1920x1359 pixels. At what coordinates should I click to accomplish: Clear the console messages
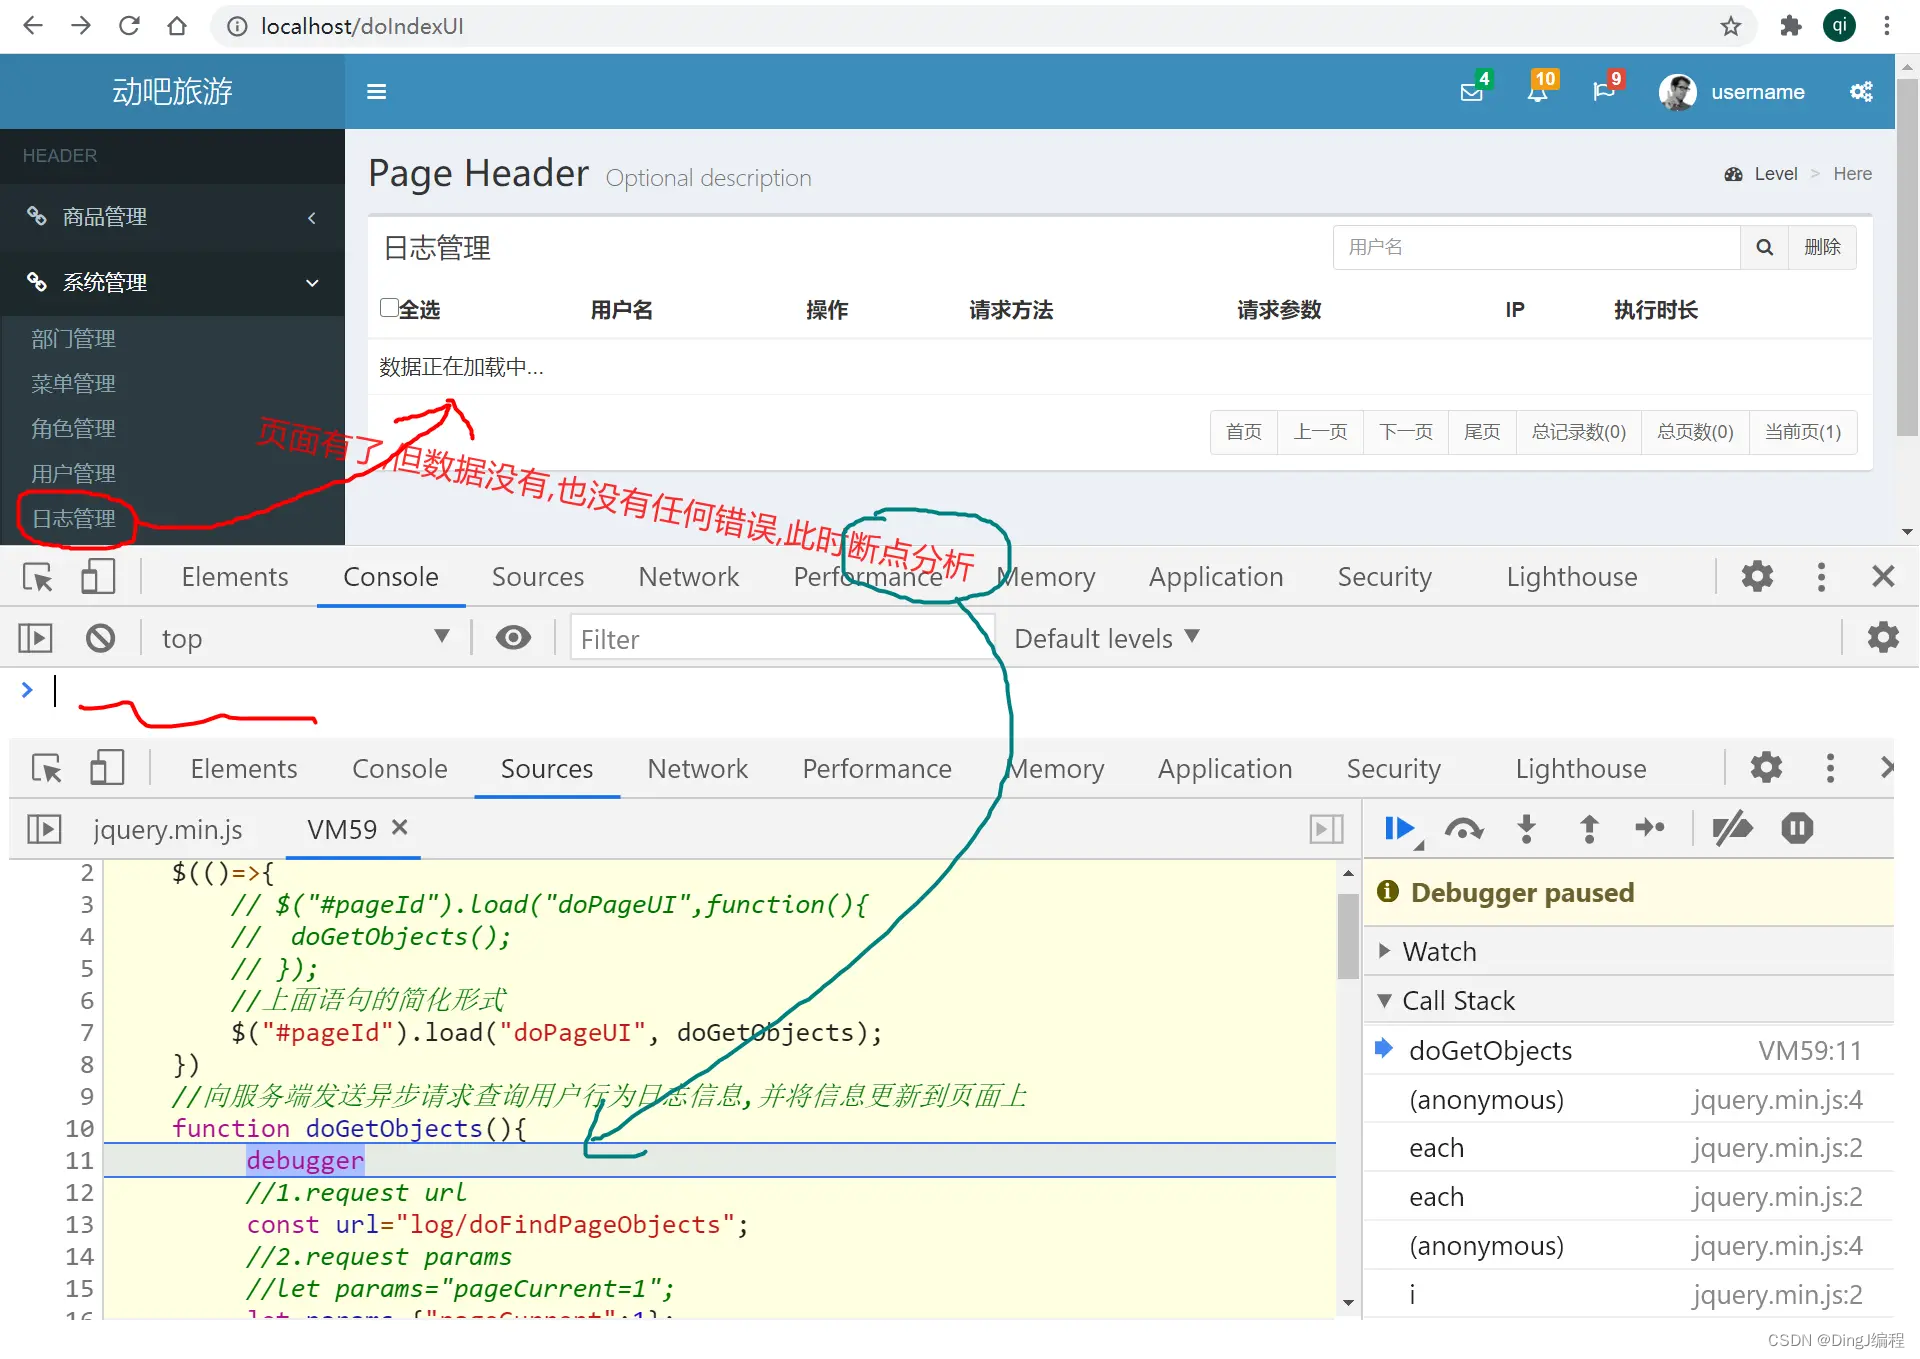click(x=100, y=637)
